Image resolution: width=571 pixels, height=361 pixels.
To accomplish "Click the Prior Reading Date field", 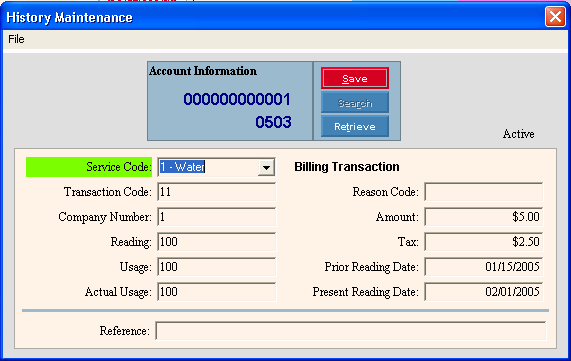I will [484, 267].
